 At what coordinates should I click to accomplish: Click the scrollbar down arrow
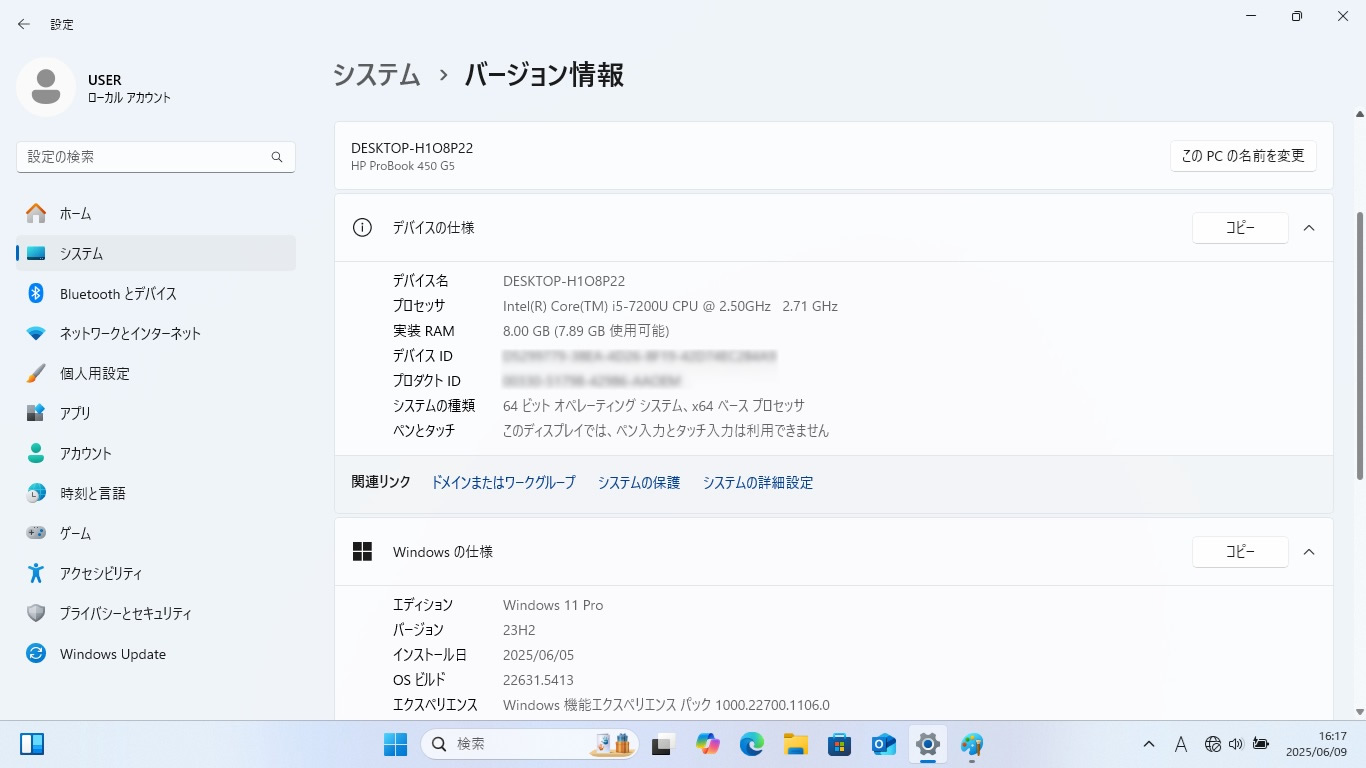tap(1359, 712)
